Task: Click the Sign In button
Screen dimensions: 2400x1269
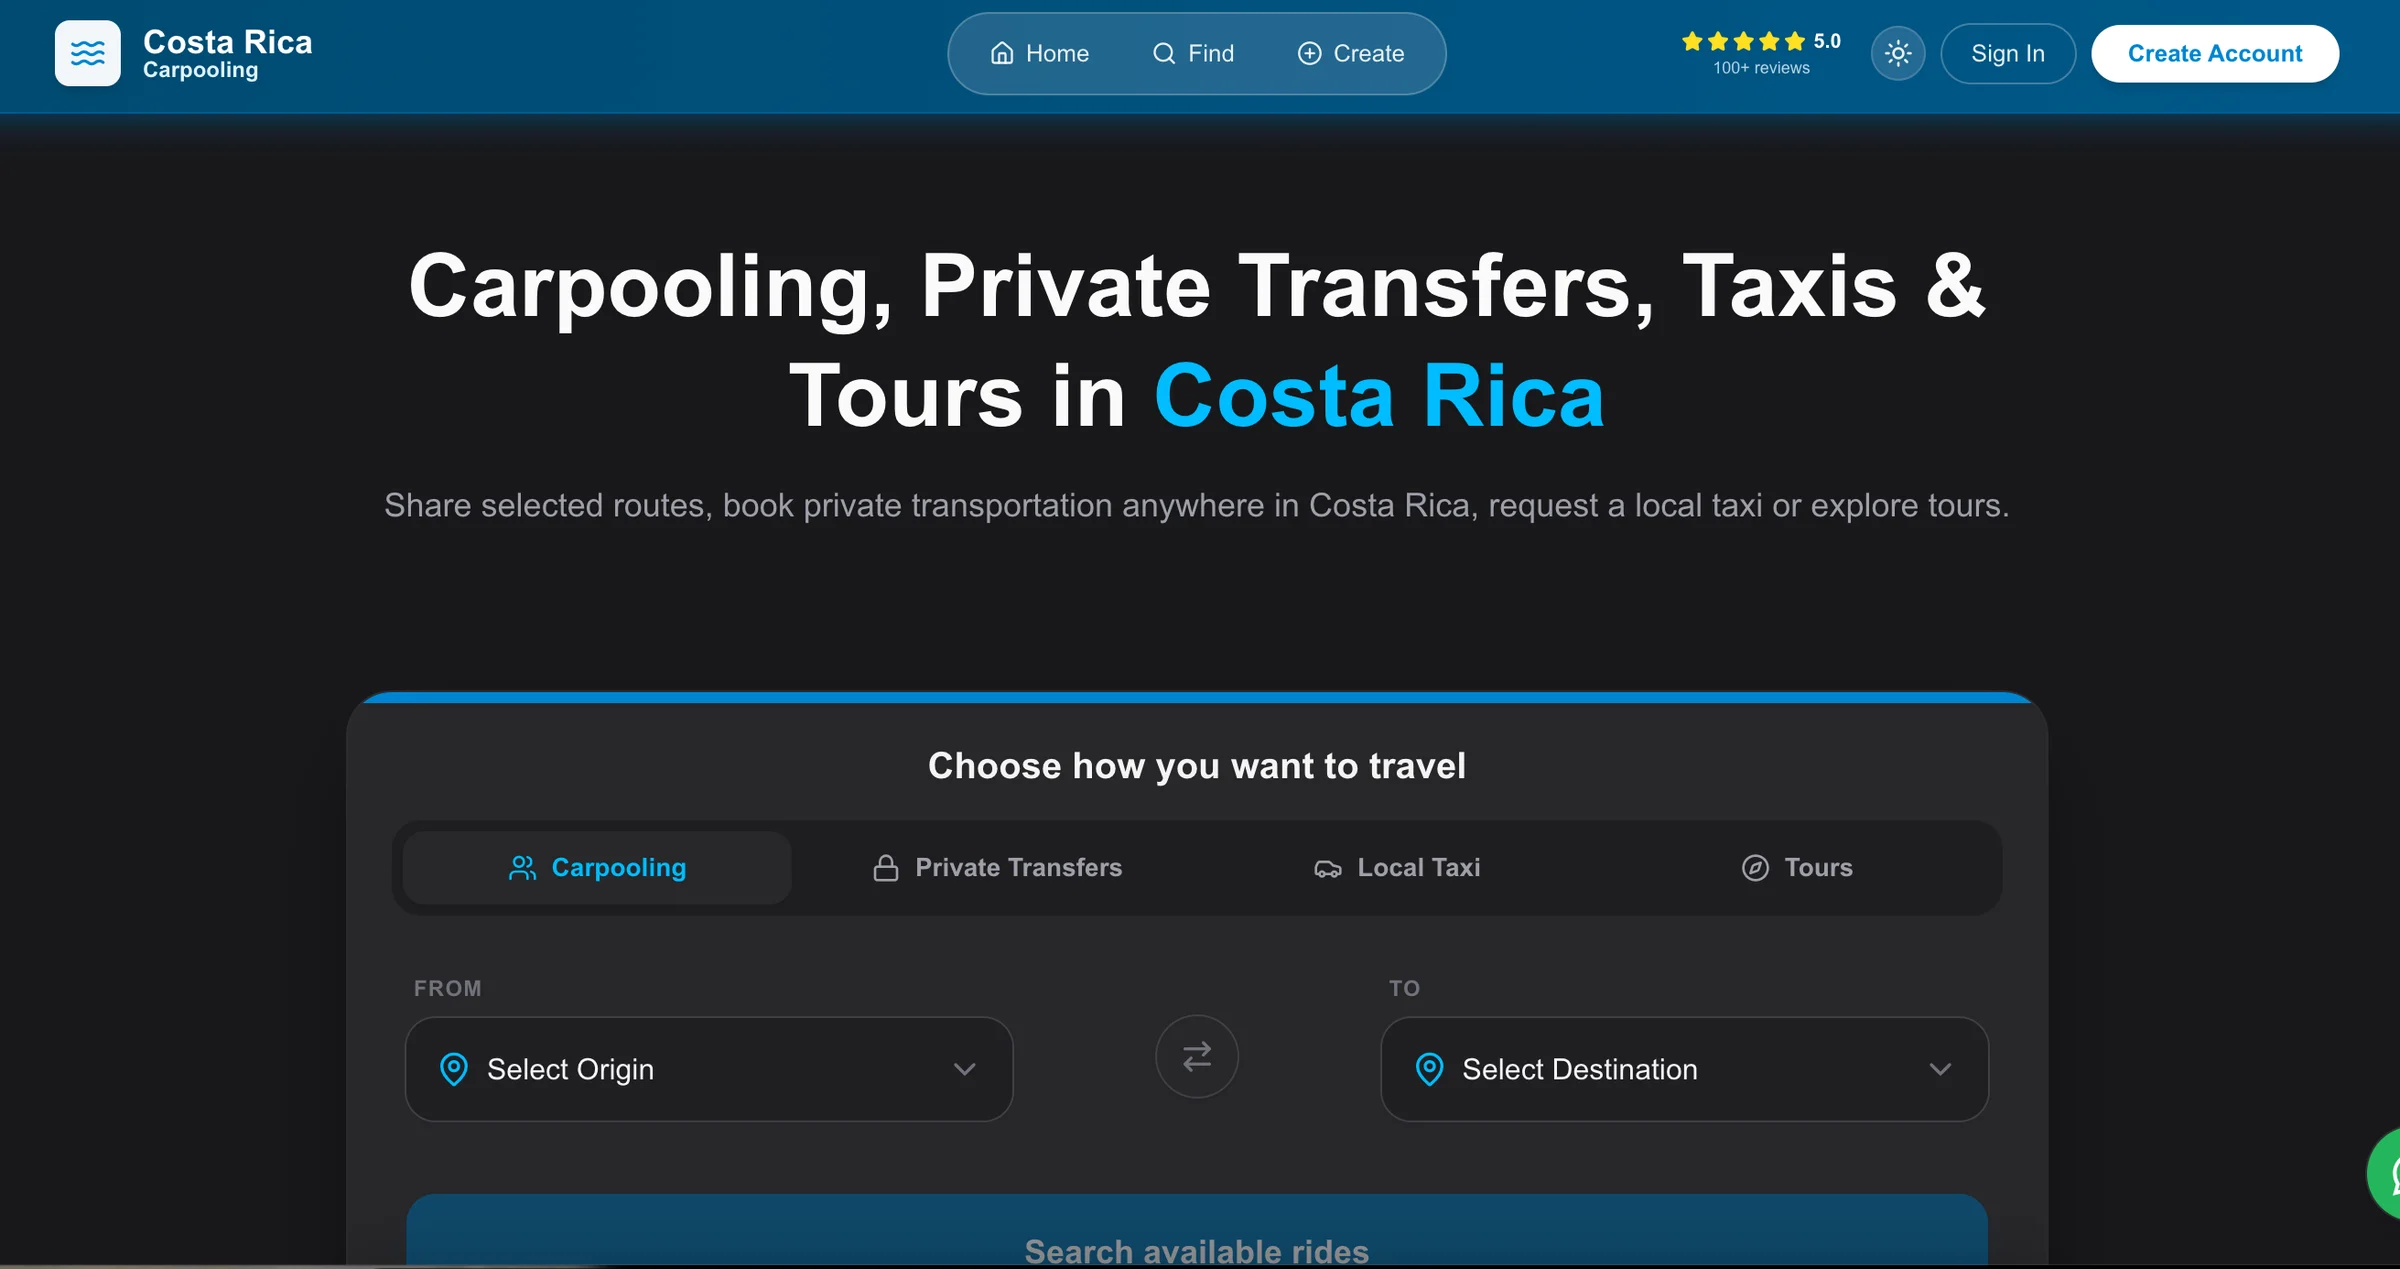Action: [2008, 53]
